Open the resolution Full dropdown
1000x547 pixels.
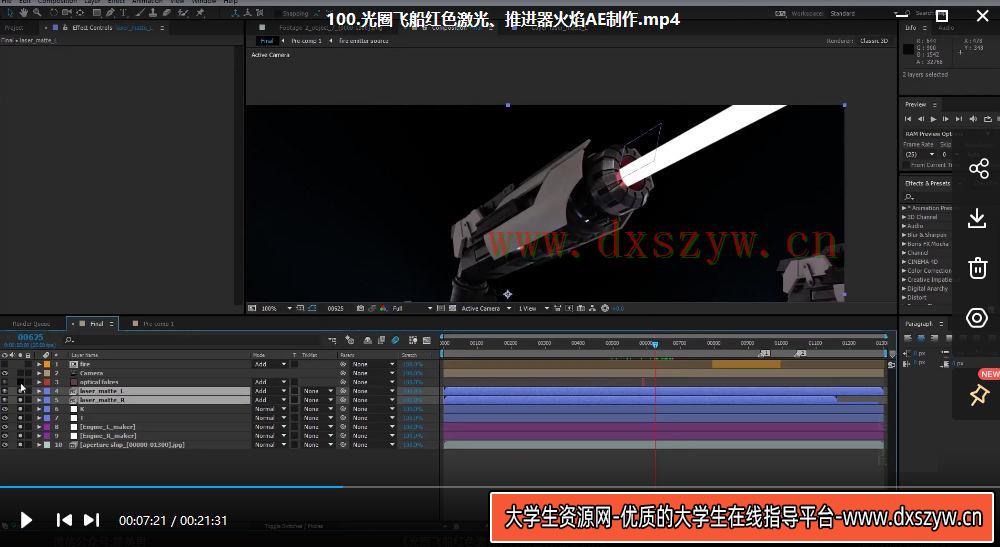[412, 308]
